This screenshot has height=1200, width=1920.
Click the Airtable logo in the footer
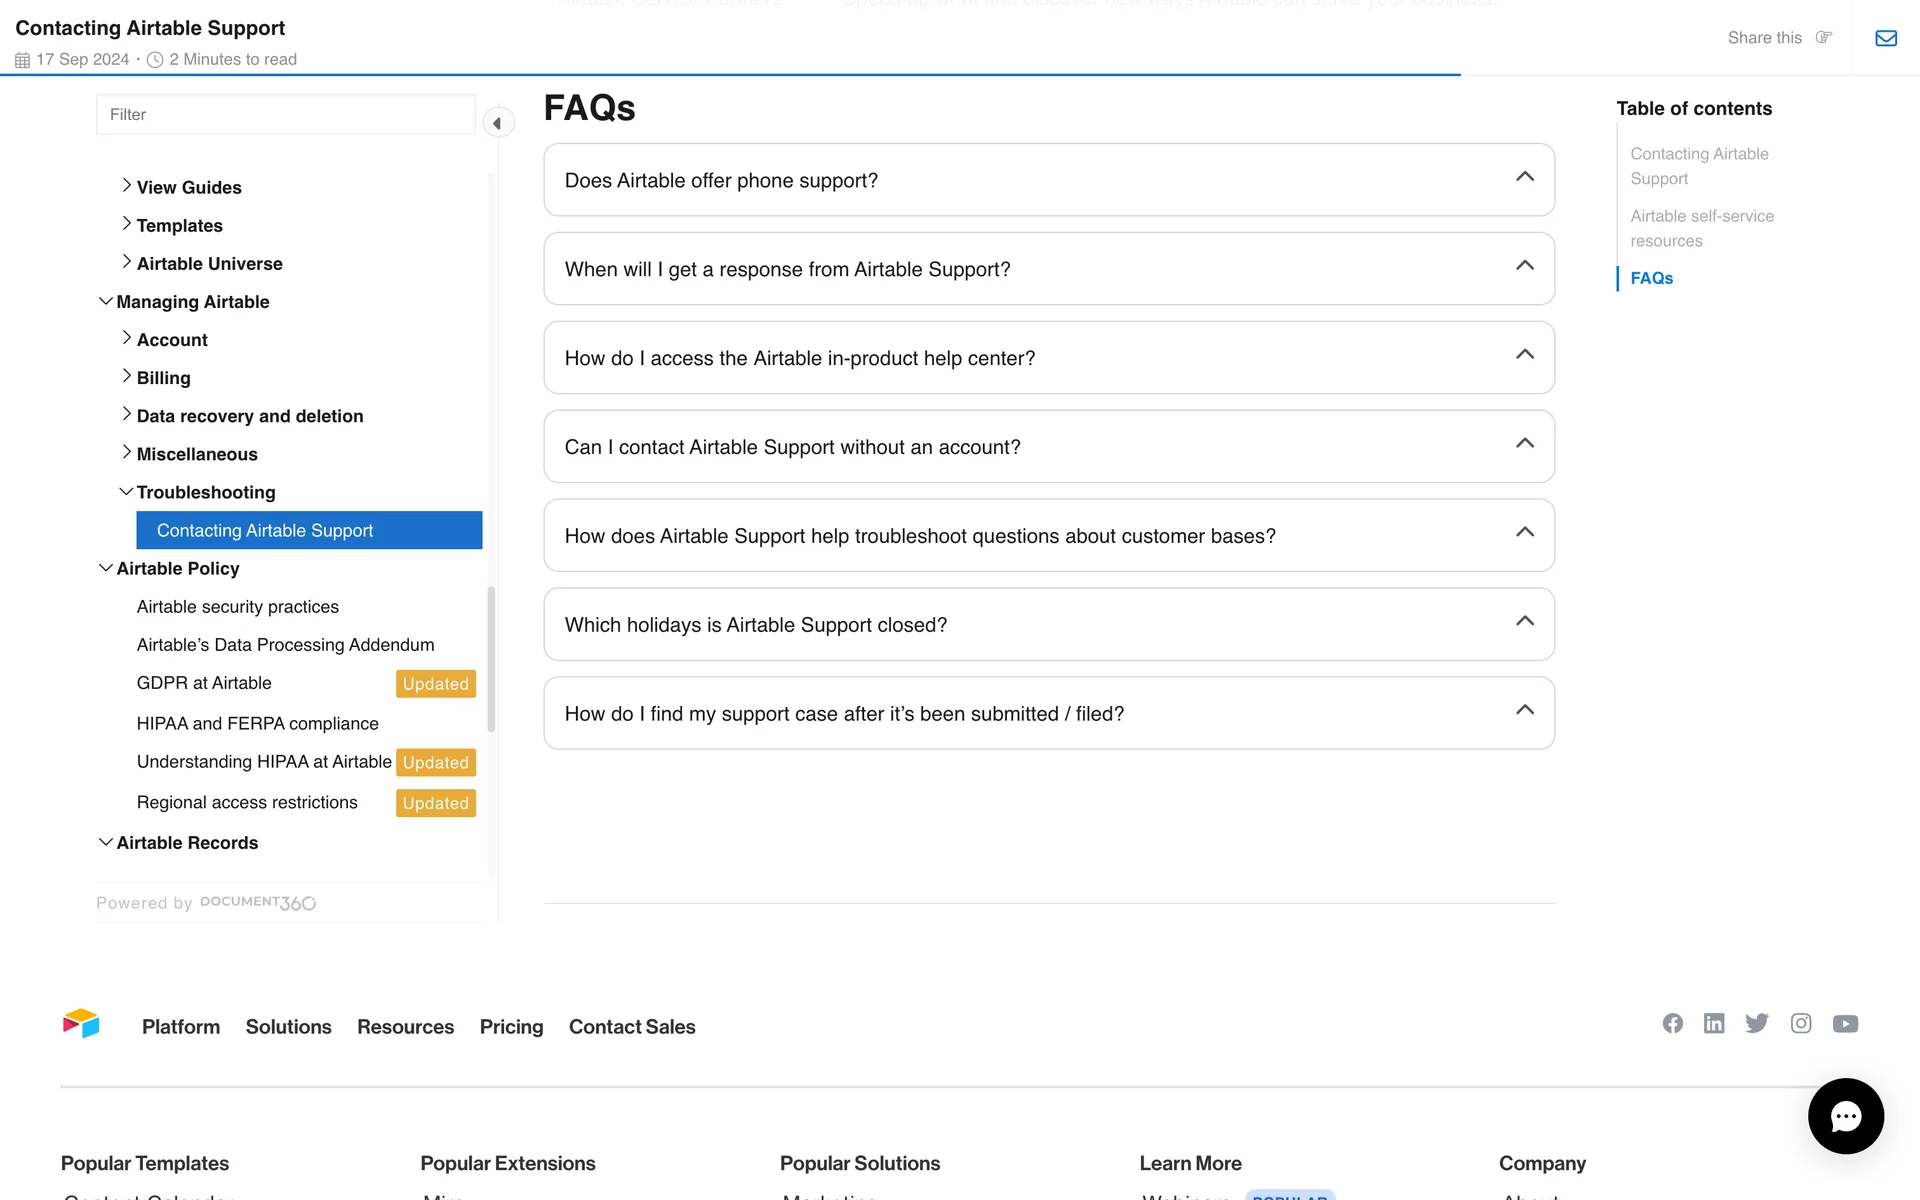(81, 1024)
